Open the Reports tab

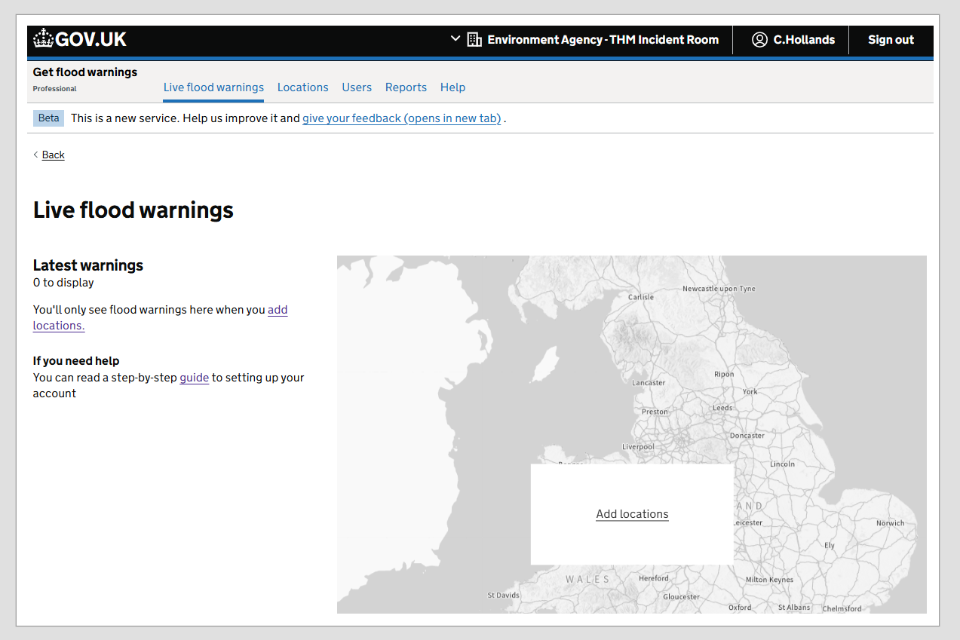405,87
